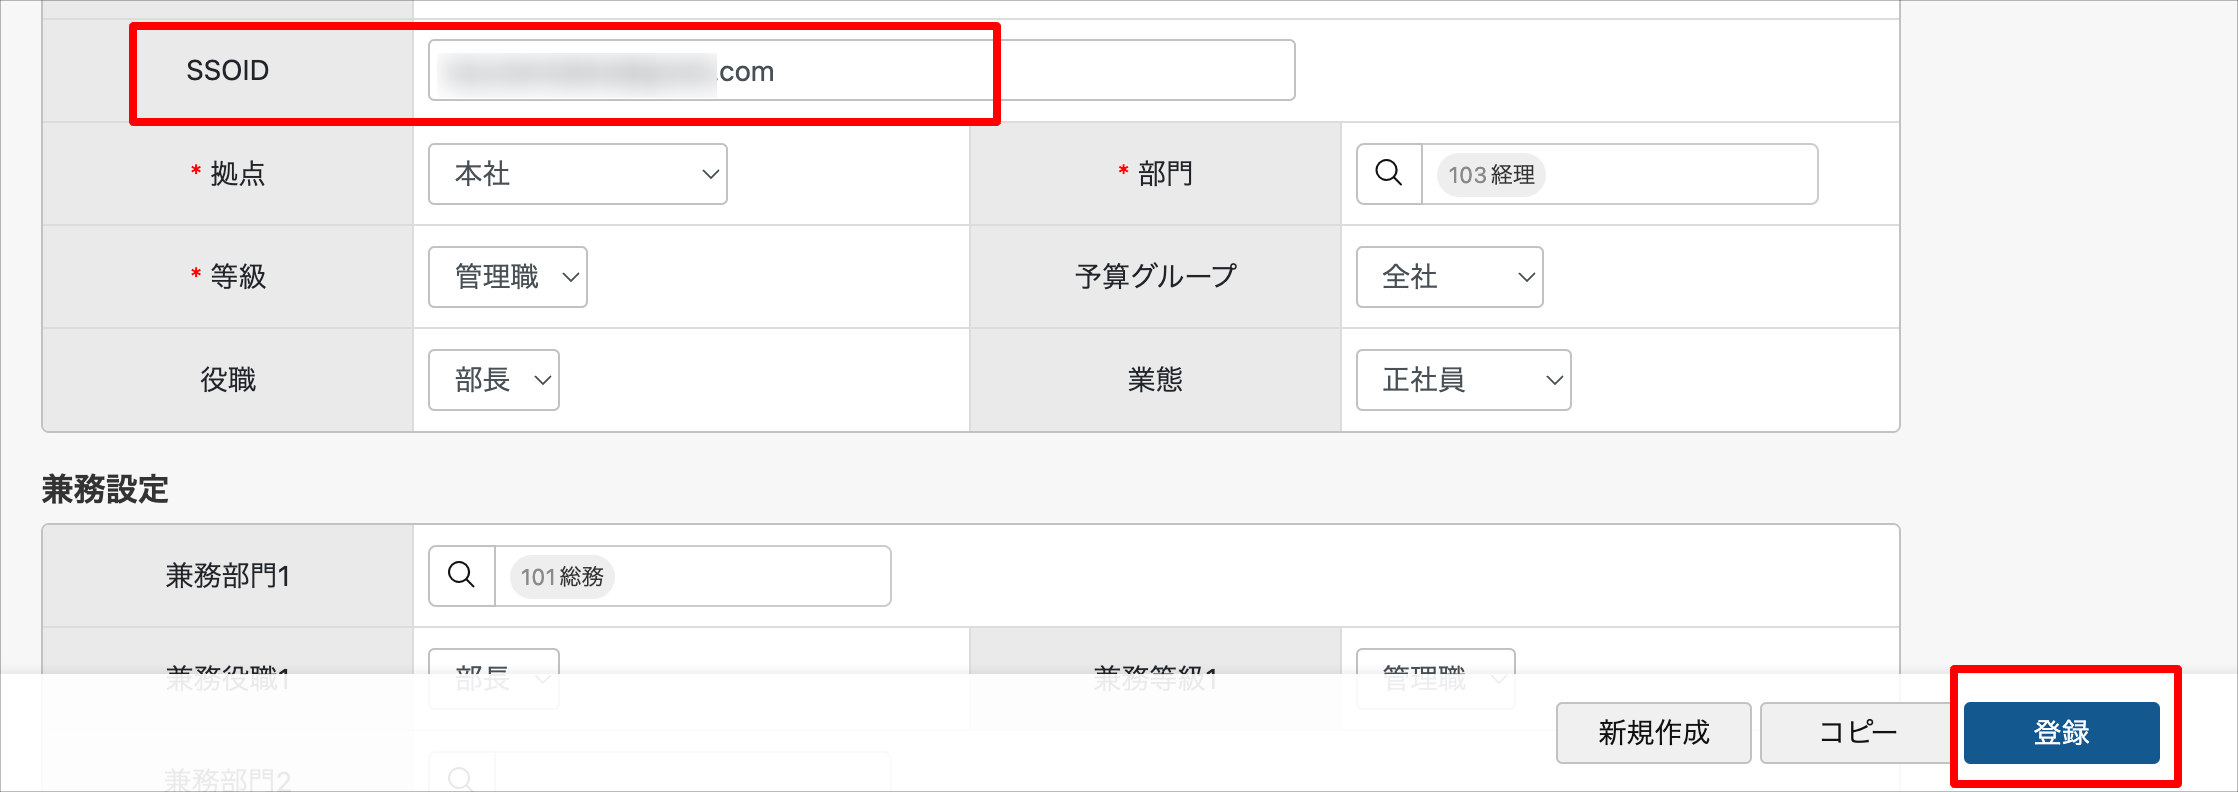Screen dimensions: 2238x792
Task: Expand the 役職 dropdown showing 部長
Action: [x=493, y=380]
